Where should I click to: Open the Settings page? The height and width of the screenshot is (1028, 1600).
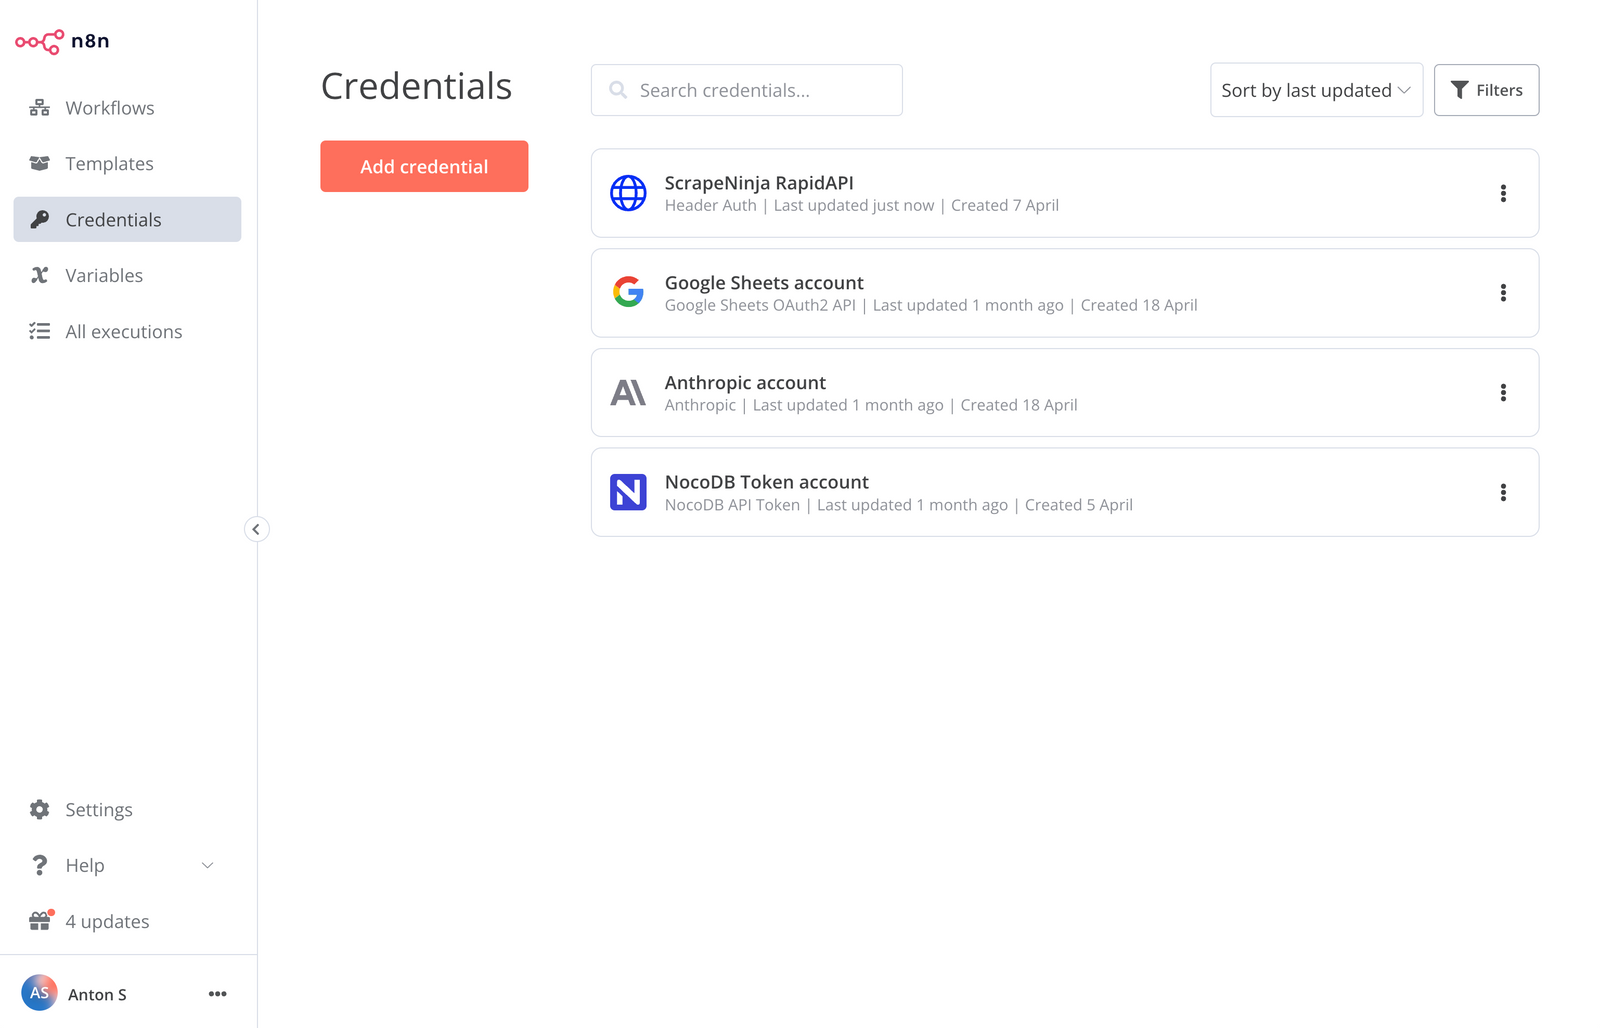(98, 810)
